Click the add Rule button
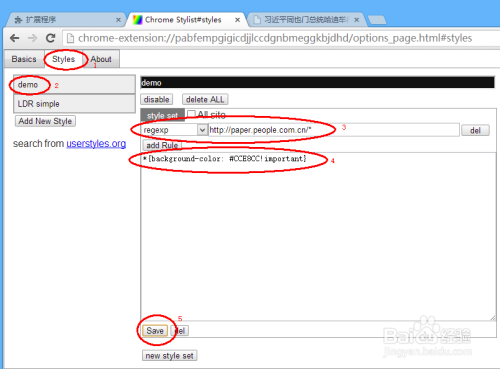The image size is (500, 369). pyautogui.click(x=162, y=145)
